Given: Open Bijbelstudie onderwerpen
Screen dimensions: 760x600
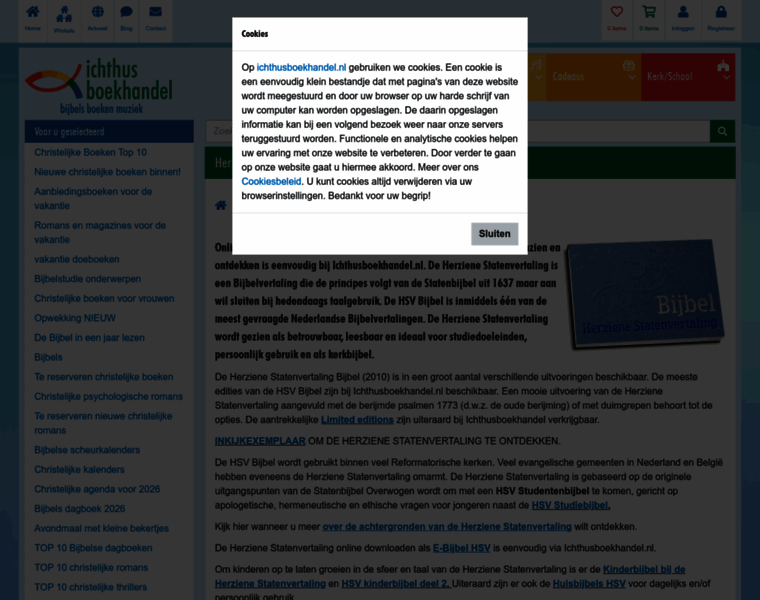Looking at the screenshot, I should pos(88,279).
